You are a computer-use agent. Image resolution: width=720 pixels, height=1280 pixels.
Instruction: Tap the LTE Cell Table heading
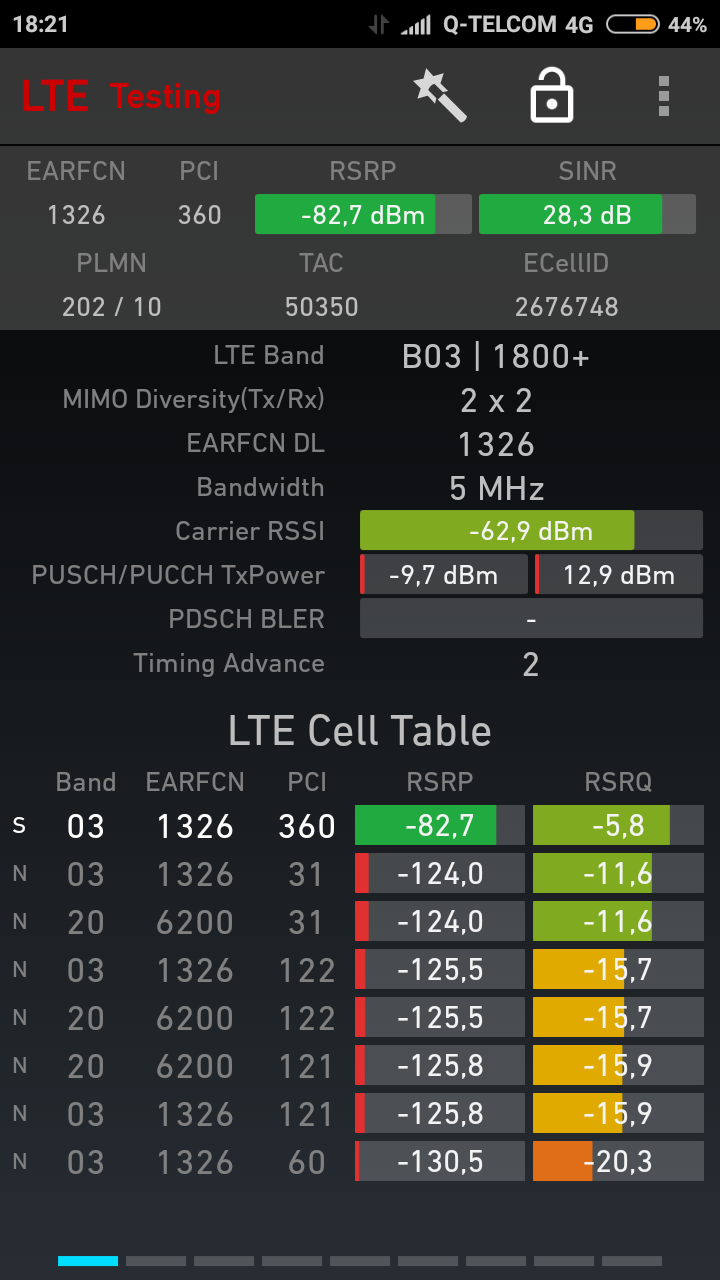pyautogui.click(x=360, y=731)
